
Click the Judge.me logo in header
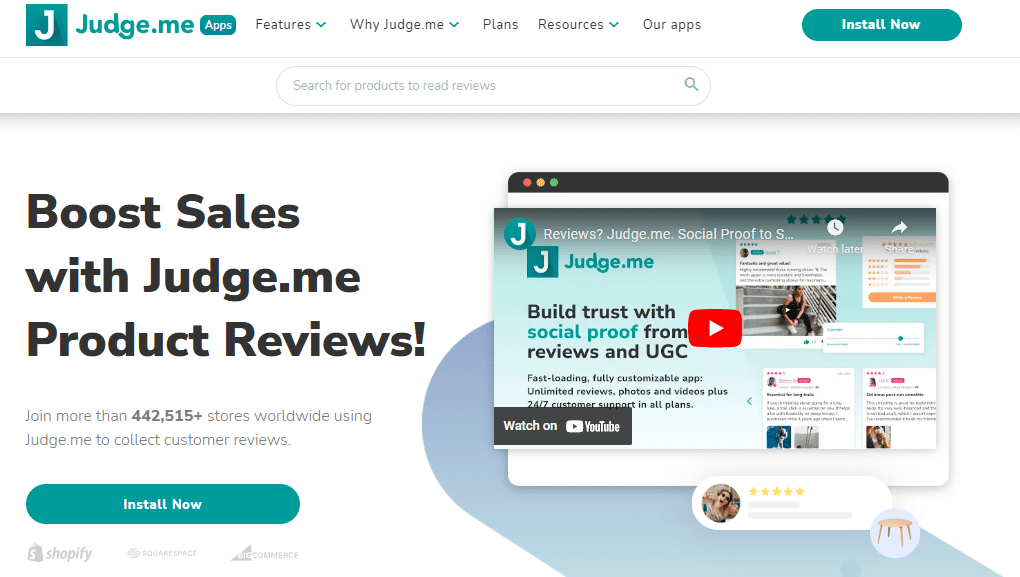[110, 25]
